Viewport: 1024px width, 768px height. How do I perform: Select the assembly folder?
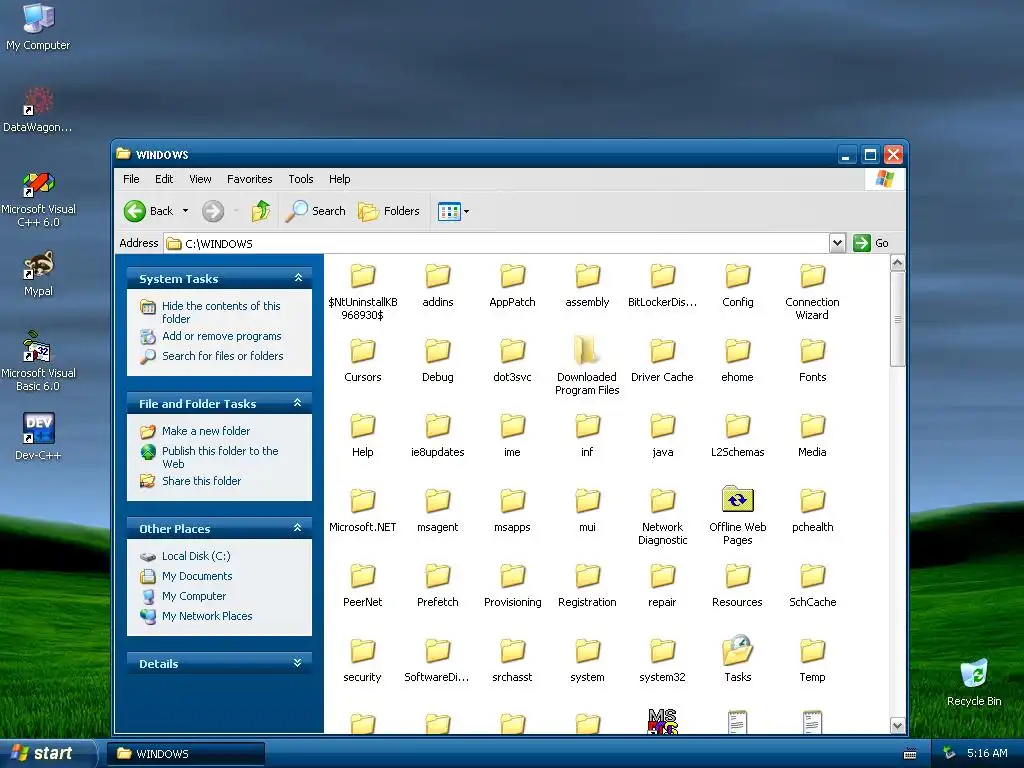(587, 285)
